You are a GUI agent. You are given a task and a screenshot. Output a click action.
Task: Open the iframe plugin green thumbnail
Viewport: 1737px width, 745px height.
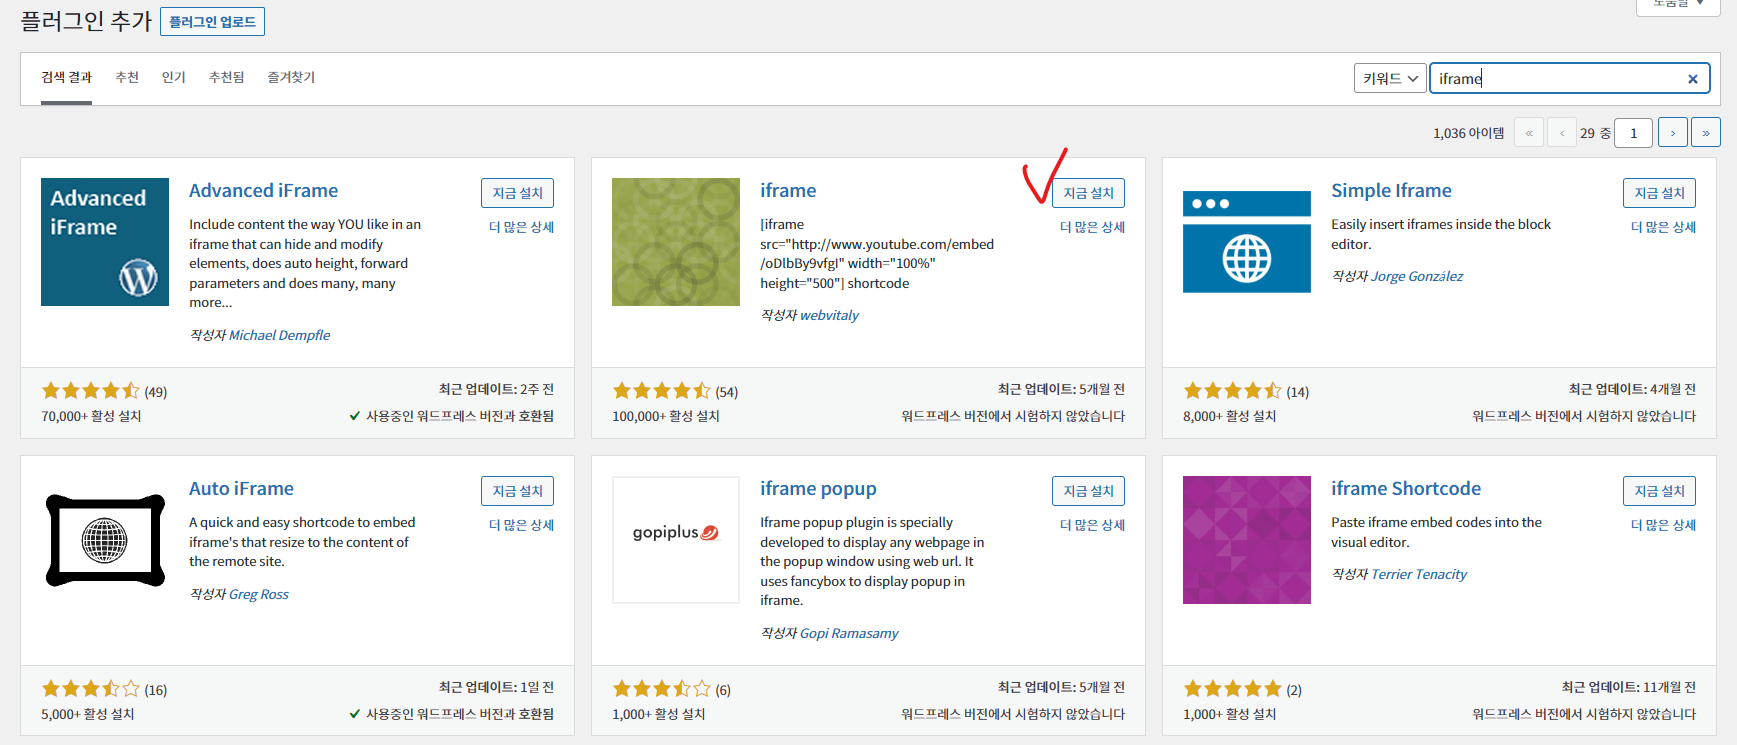click(x=676, y=242)
